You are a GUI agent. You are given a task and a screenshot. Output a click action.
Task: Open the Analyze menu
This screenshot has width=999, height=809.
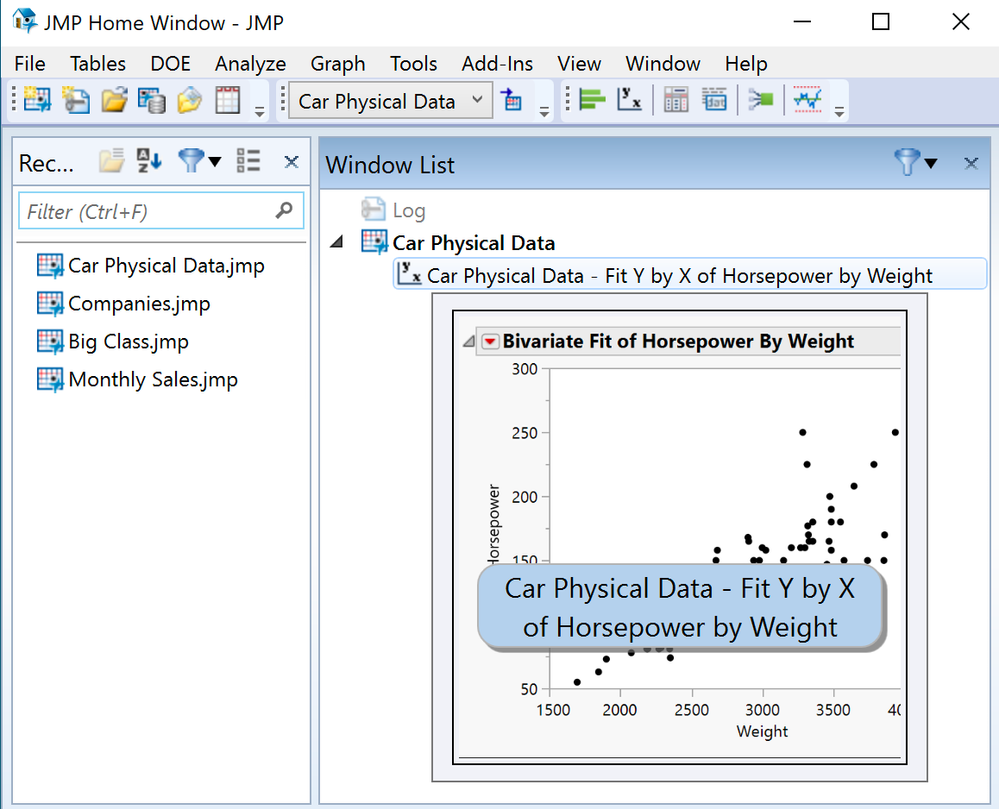[249, 63]
